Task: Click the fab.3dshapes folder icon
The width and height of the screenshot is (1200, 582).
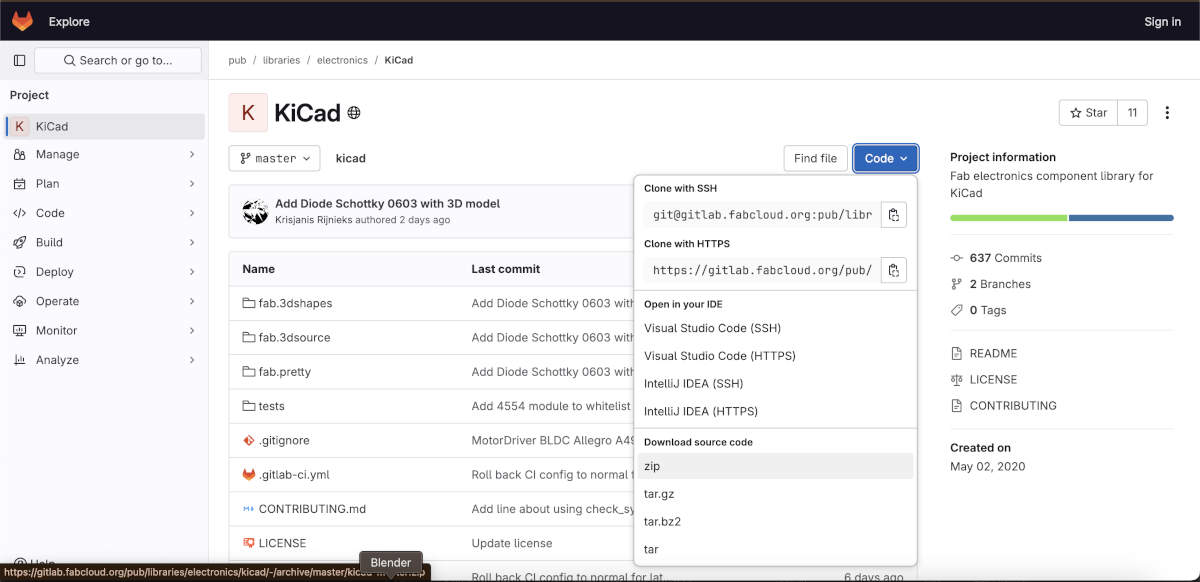Action: (x=249, y=303)
